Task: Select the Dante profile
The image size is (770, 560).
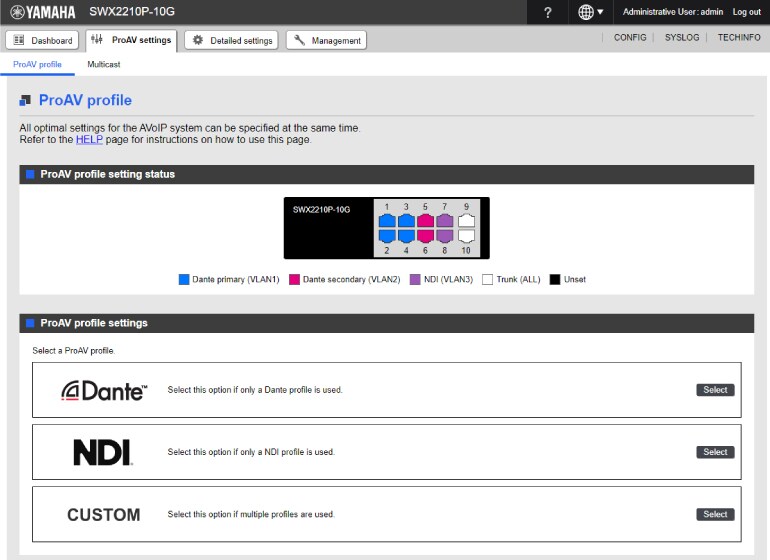Action: pyautogui.click(x=715, y=390)
